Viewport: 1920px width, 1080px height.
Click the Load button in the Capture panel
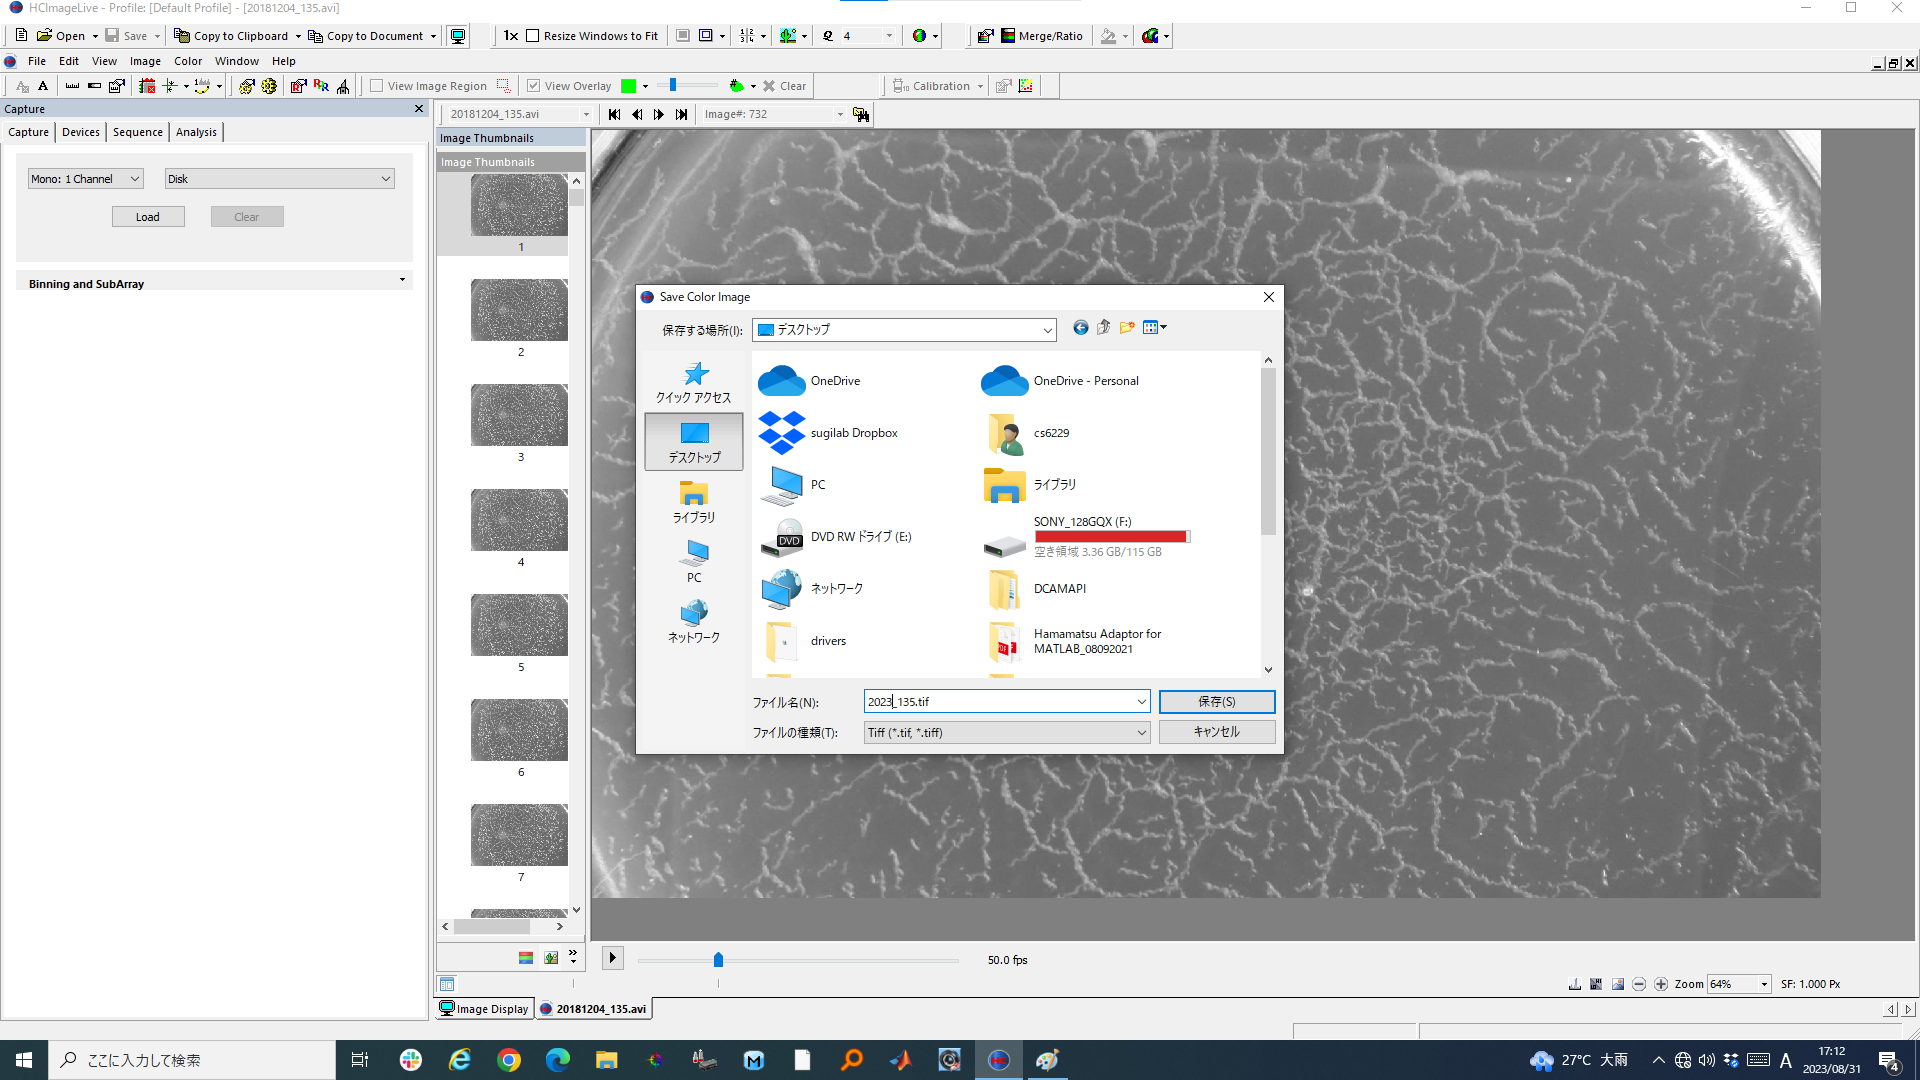tap(148, 217)
